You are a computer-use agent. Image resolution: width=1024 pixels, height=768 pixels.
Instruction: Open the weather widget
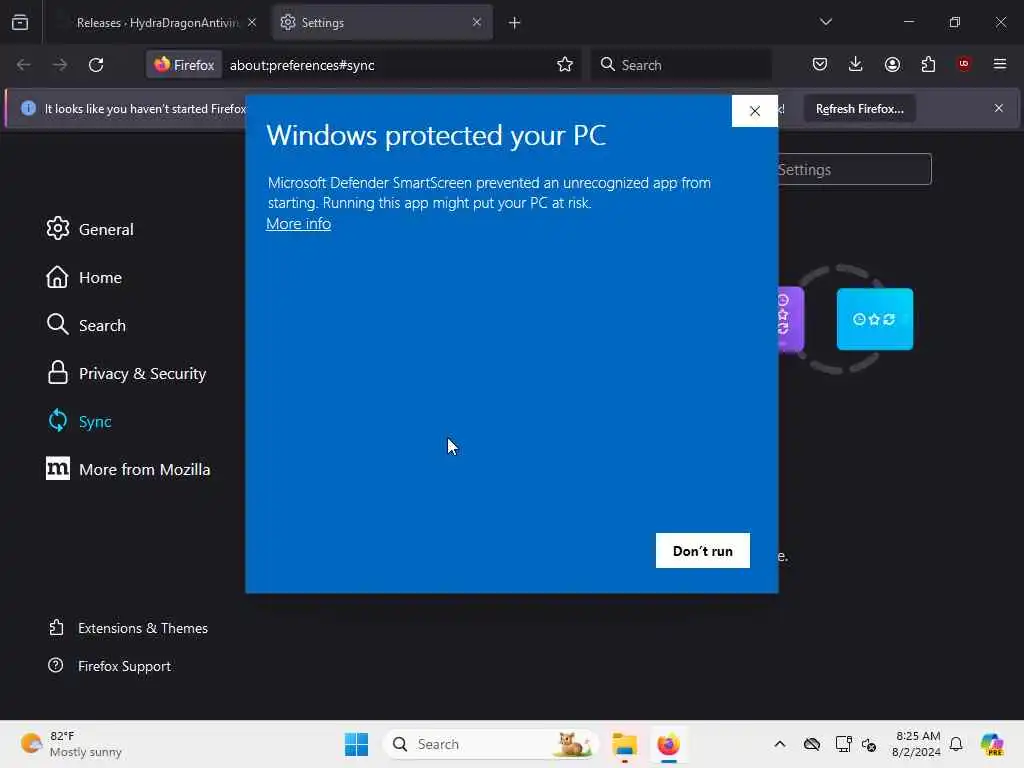click(x=71, y=744)
